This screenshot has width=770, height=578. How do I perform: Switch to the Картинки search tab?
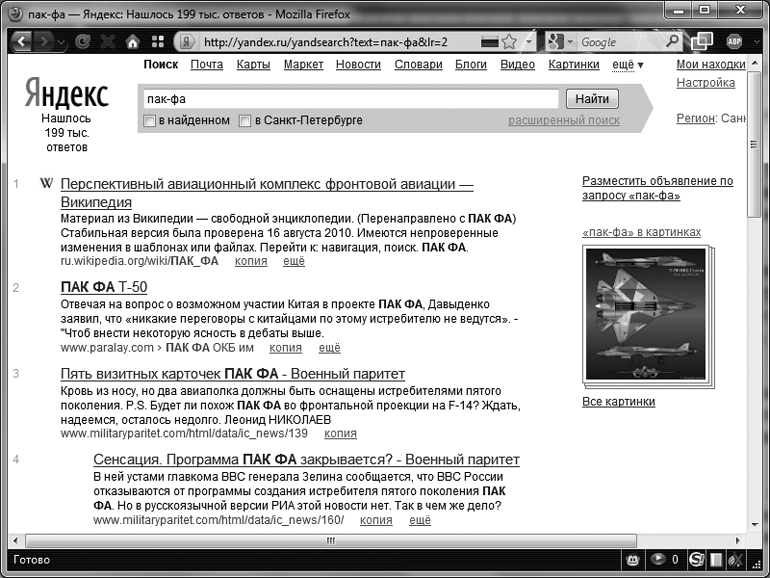(x=573, y=64)
